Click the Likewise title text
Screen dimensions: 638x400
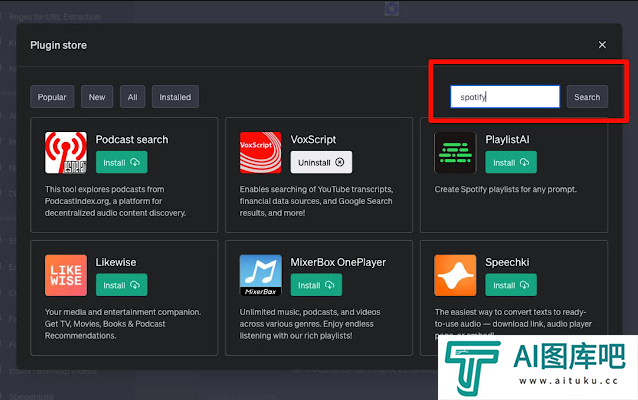(116, 262)
